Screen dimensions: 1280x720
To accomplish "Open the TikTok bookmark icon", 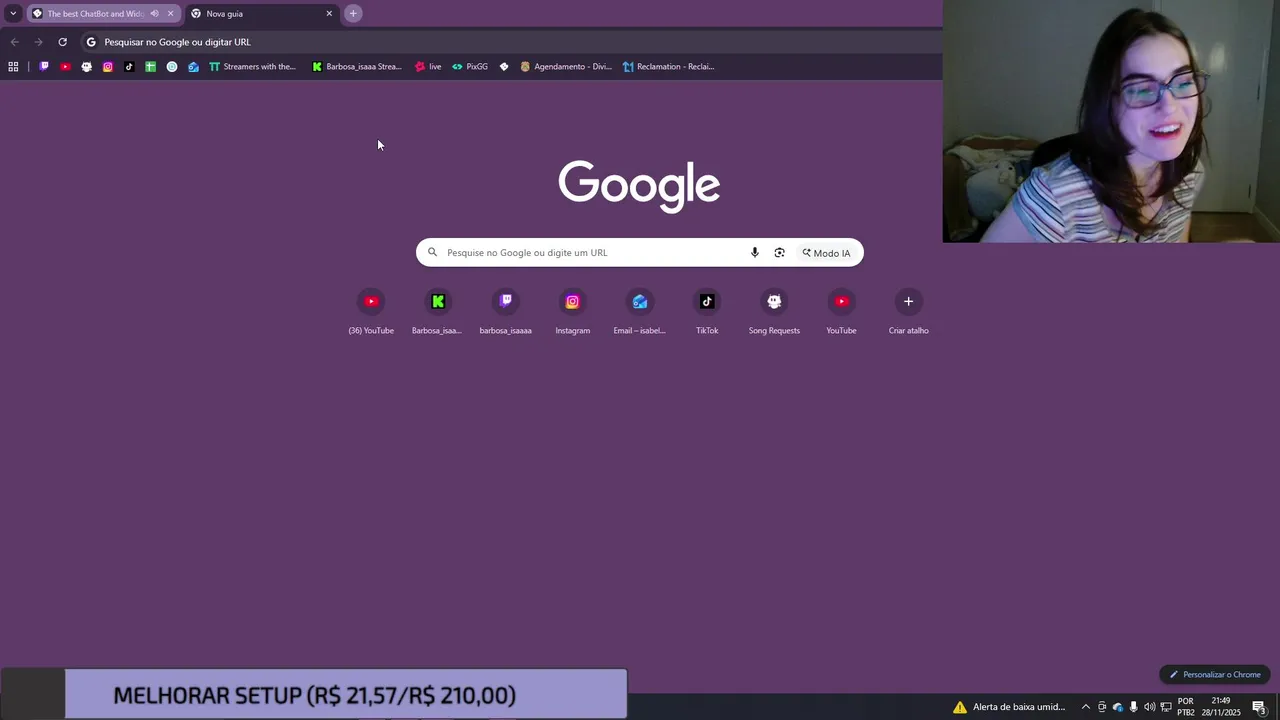I will click(129, 67).
